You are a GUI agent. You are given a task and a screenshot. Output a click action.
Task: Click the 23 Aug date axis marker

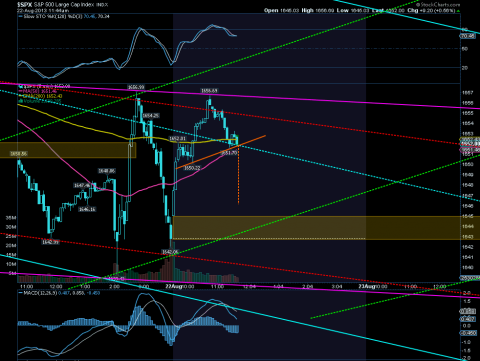pyautogui.click(x=366, y=286)
